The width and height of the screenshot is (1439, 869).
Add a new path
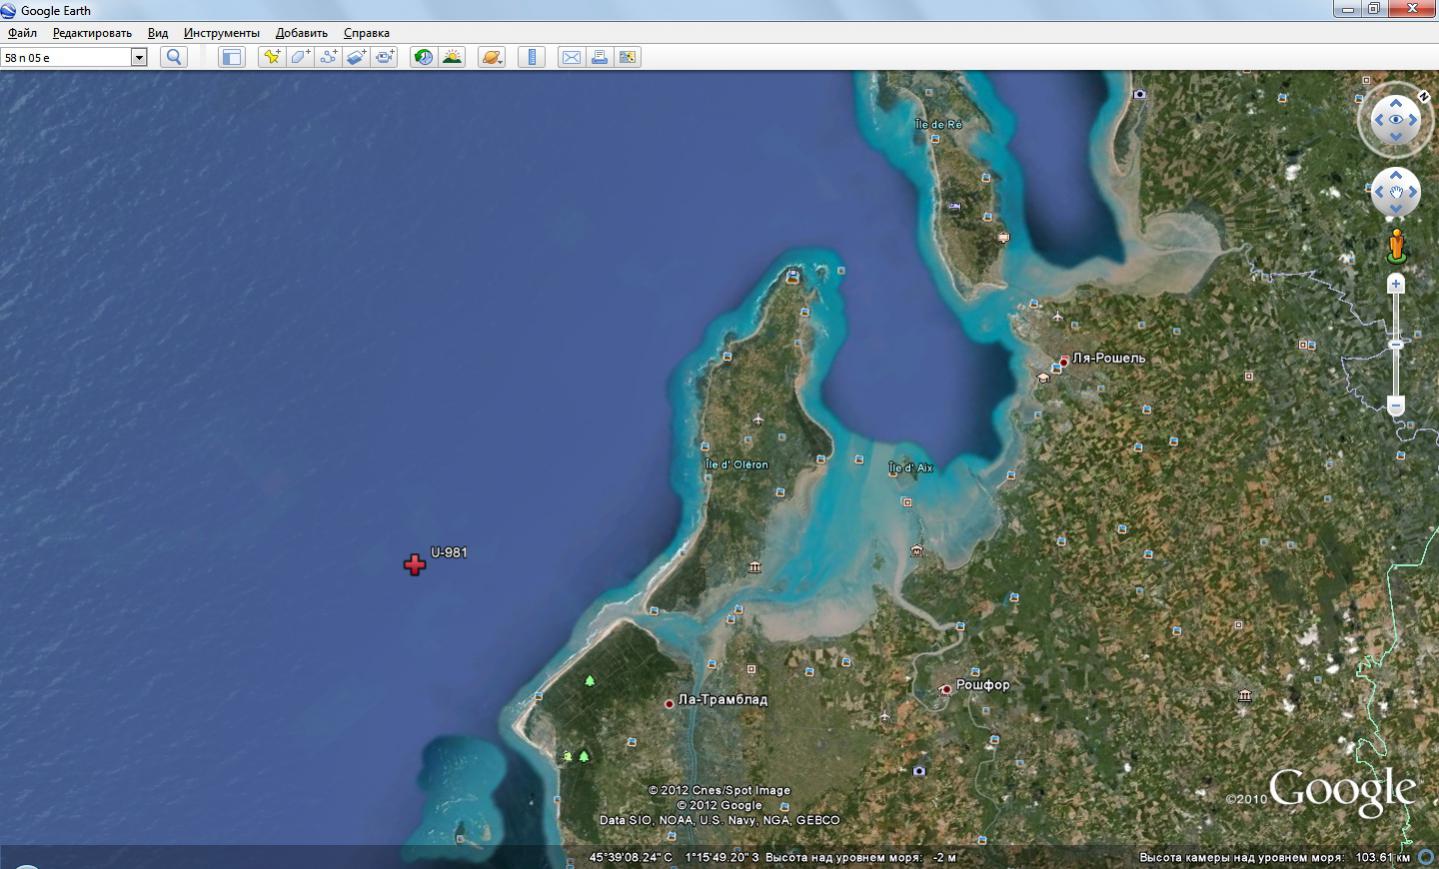coord(328,57)
